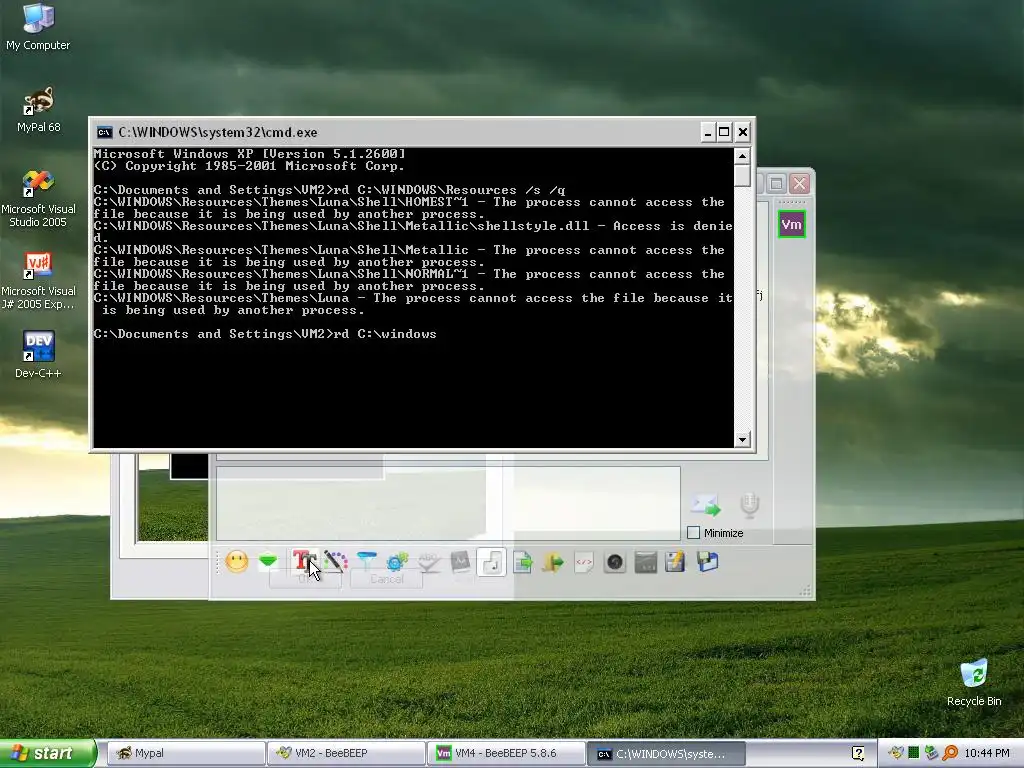Open the yellow smiley emoticon picker in BeeBEEP
The height and width of the screenshot is (768, 1024).
pyautogui.click(x=236, y=562)
